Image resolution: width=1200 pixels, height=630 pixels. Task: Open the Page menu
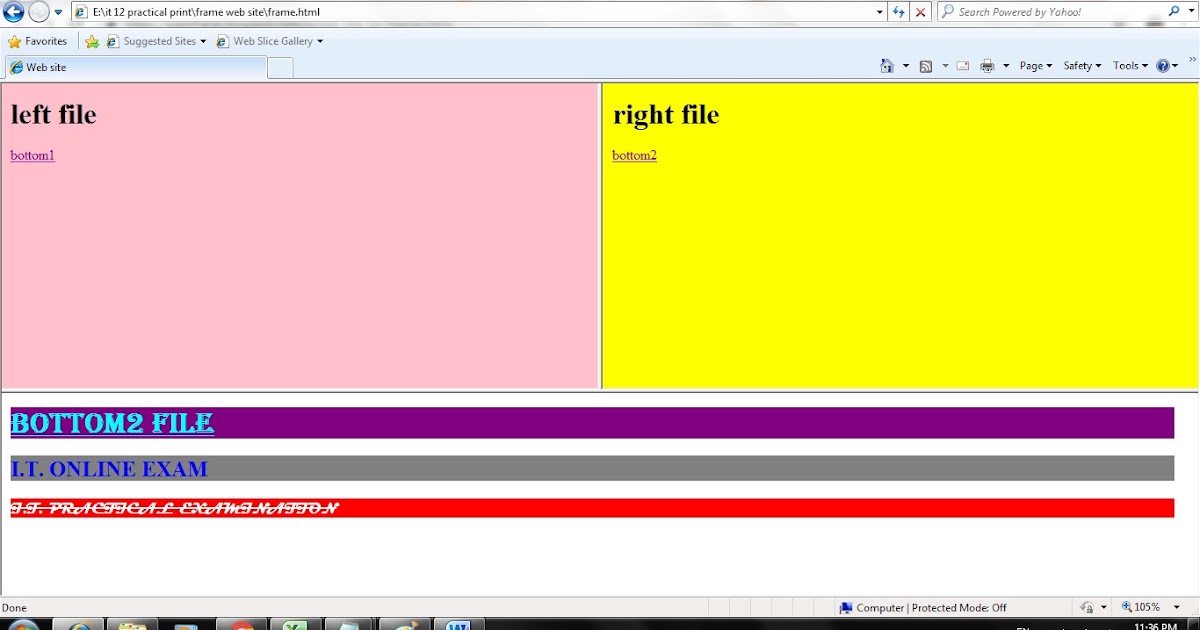click(1035, 66)
